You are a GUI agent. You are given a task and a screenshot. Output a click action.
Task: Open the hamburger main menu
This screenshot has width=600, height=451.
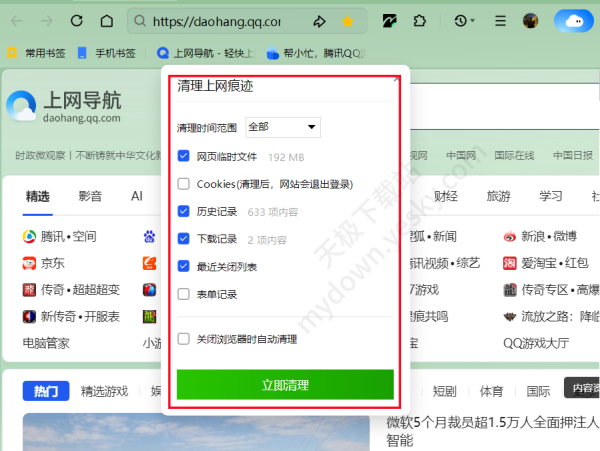(x=500, y=21)
